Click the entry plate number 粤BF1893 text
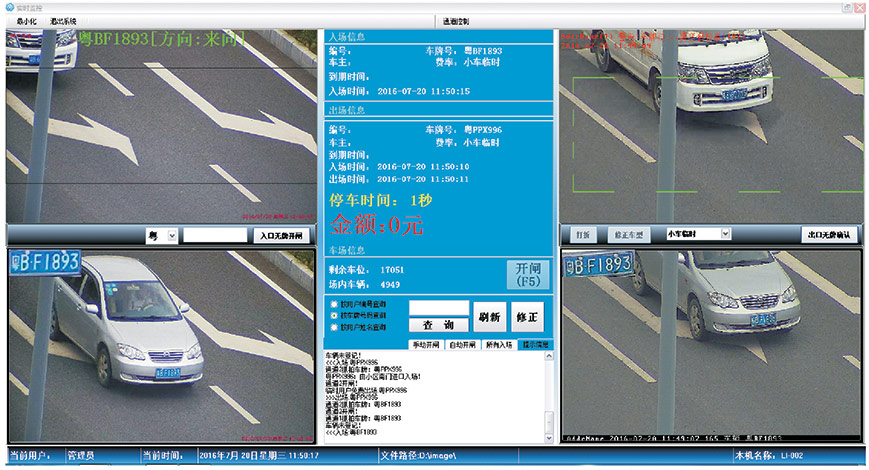Screen dimensions: 869x470 (x=483, y=50)
